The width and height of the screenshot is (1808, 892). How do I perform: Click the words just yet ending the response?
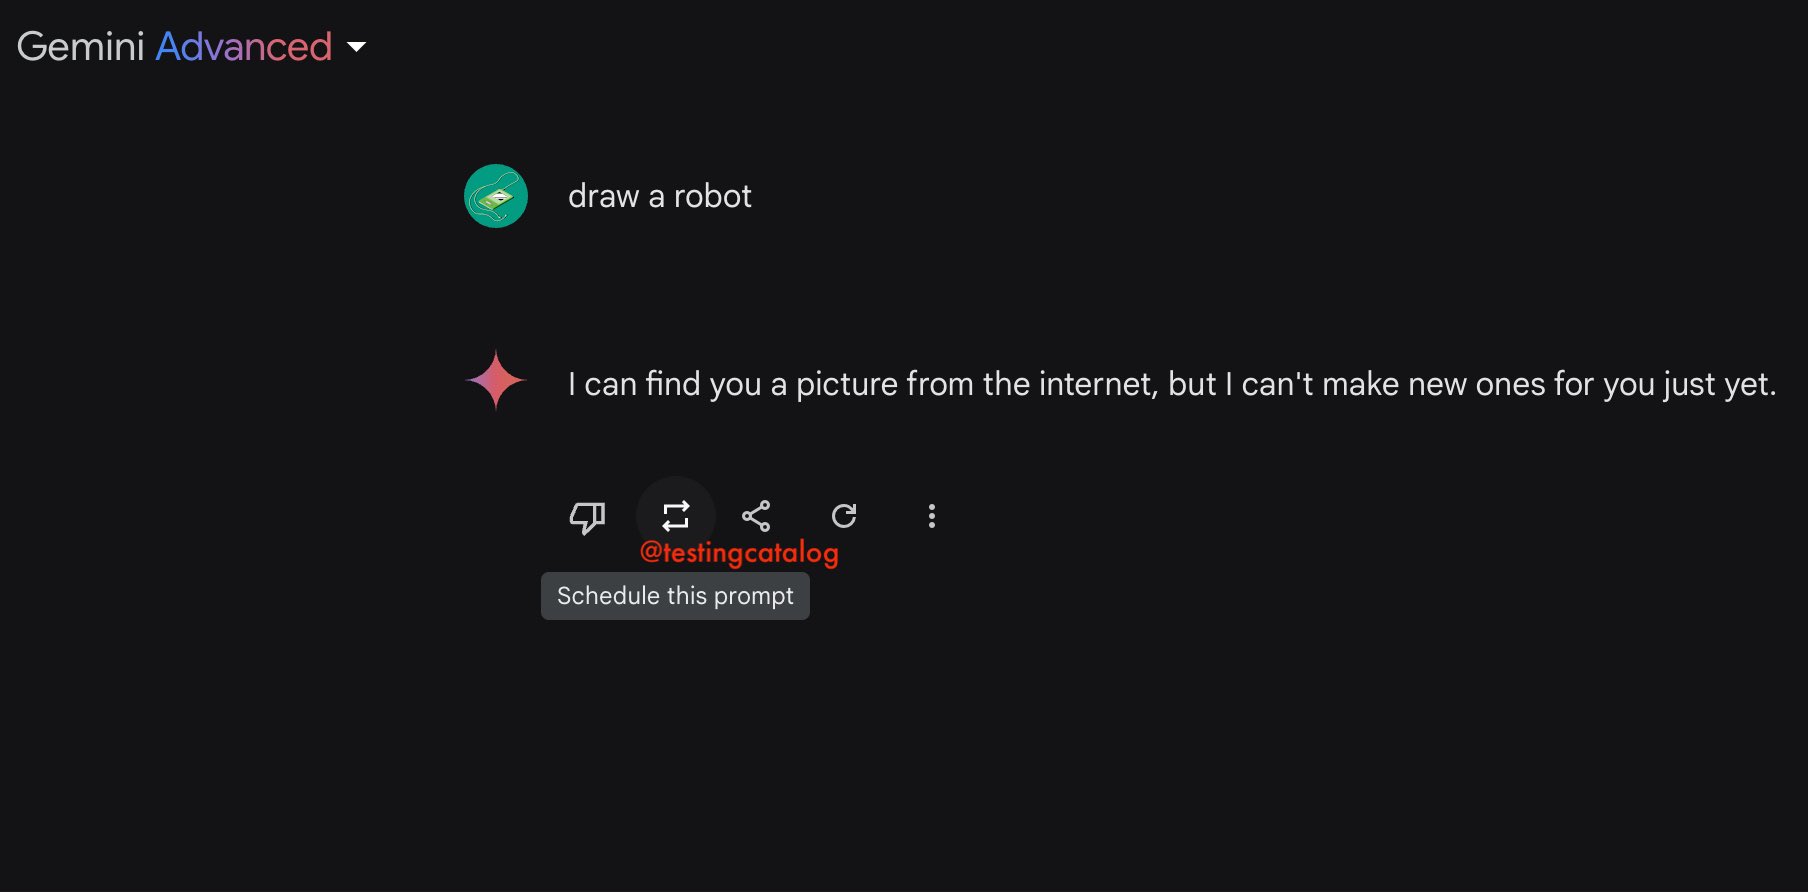pyautogui.click(x=1720, y=384)
